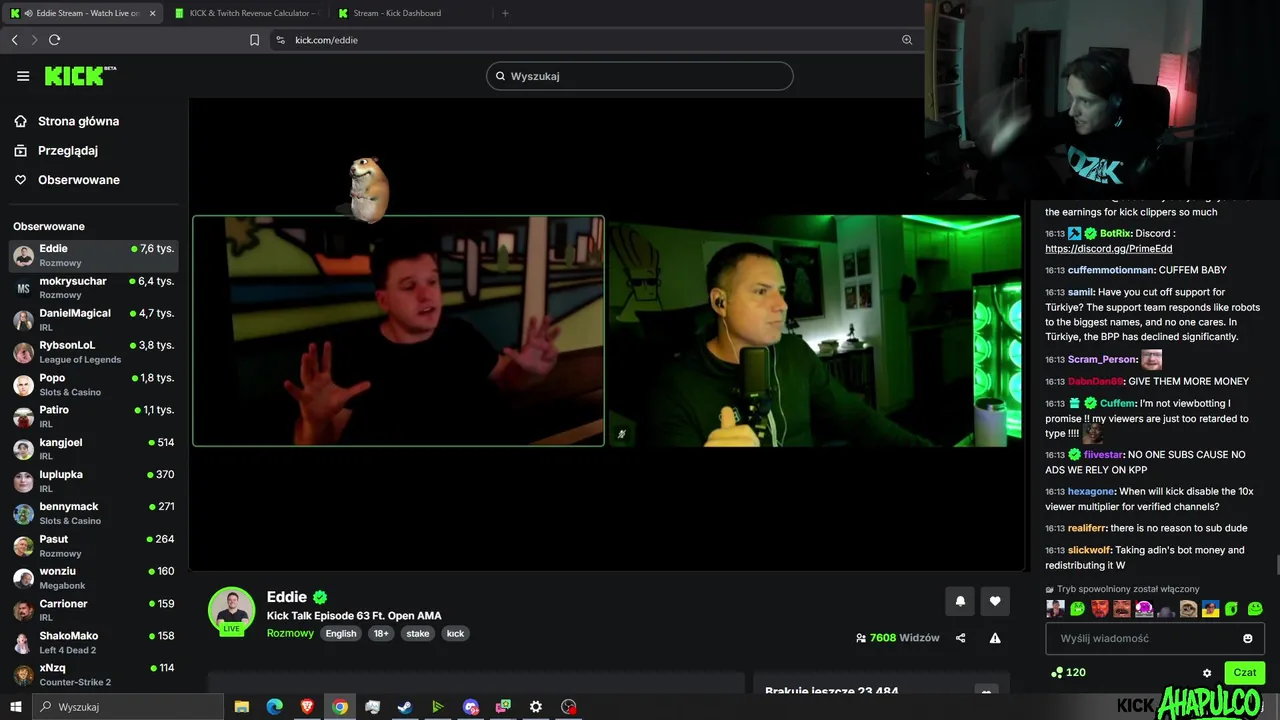1280x720 pixels.
Task: Click the English language tag
Action: click(341, 633)
